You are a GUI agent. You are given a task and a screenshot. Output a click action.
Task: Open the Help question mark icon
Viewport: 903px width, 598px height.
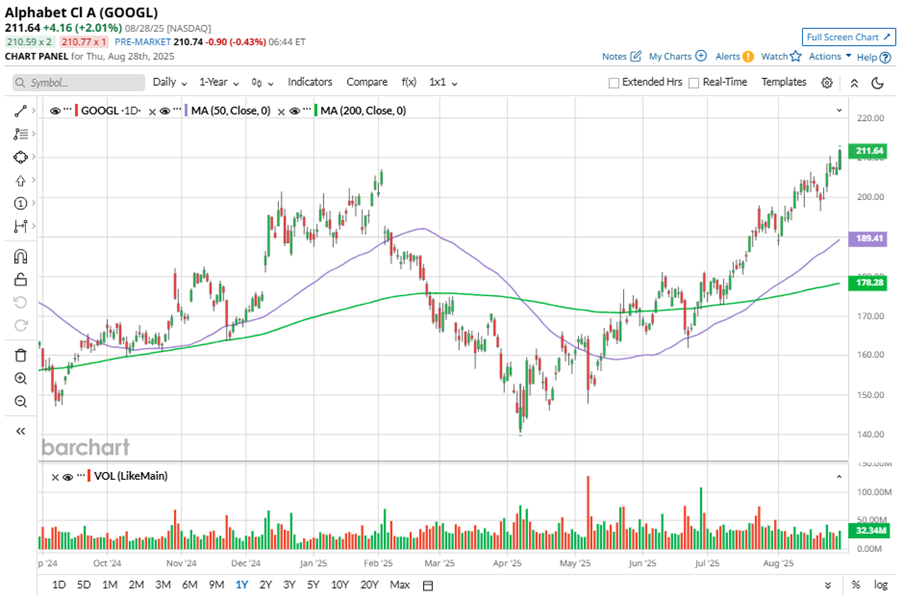(x=885, y=57)
